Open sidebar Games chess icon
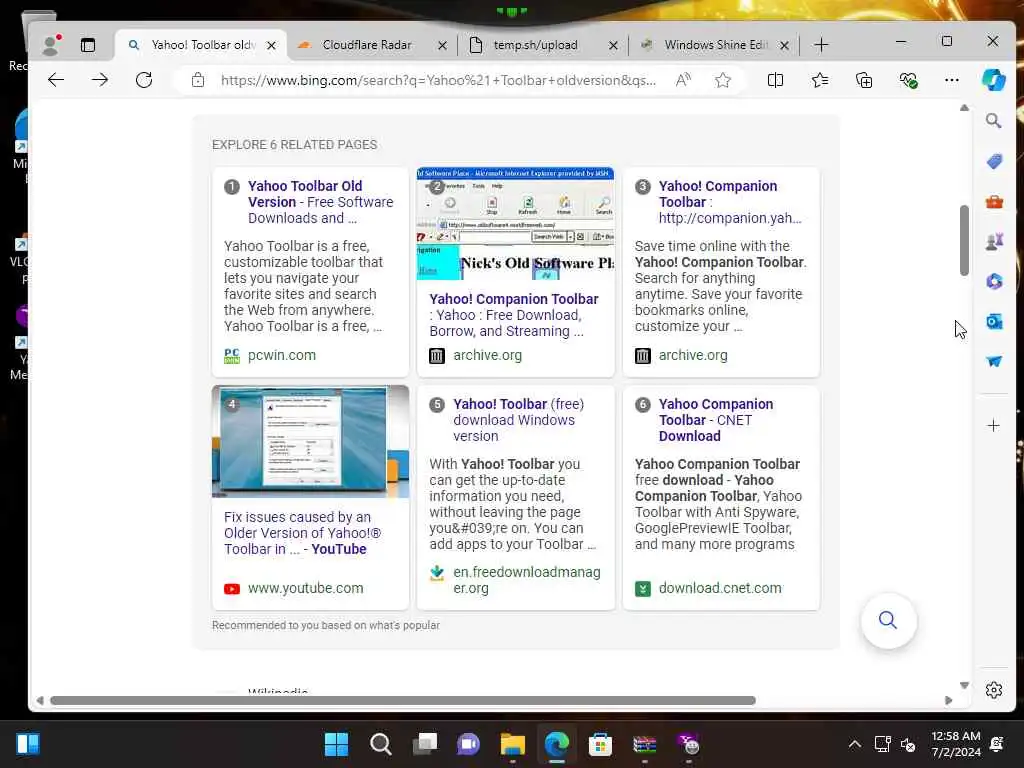This screenshot has height=768, width=1024. [x=994, y=242]
